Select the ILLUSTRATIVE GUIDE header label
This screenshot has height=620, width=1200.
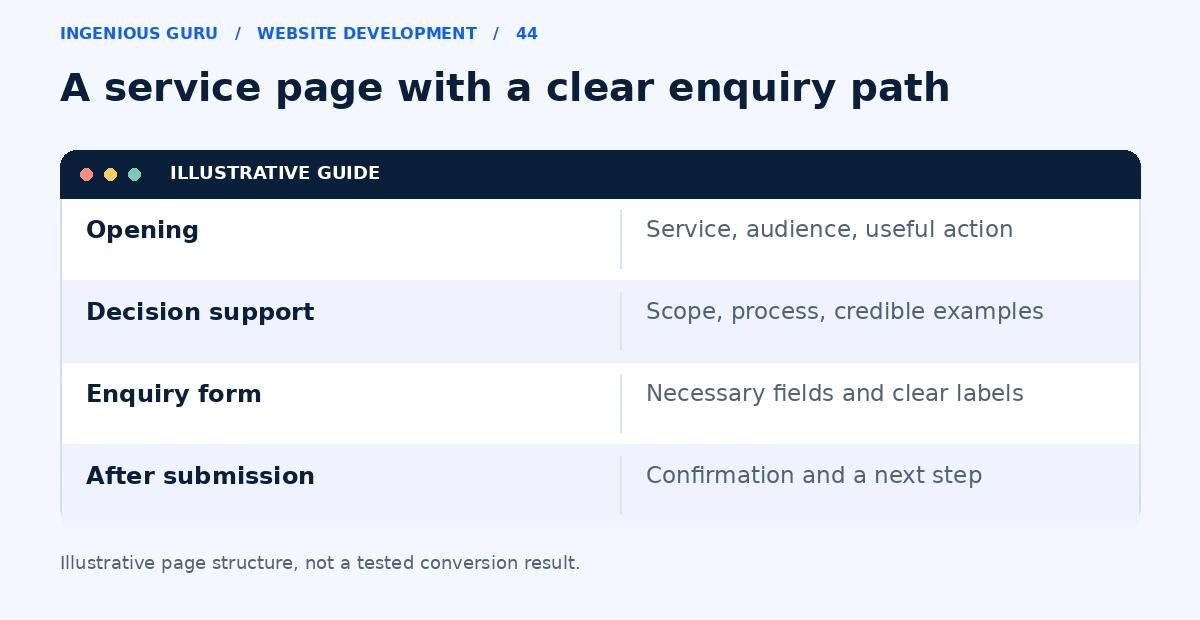275,173
